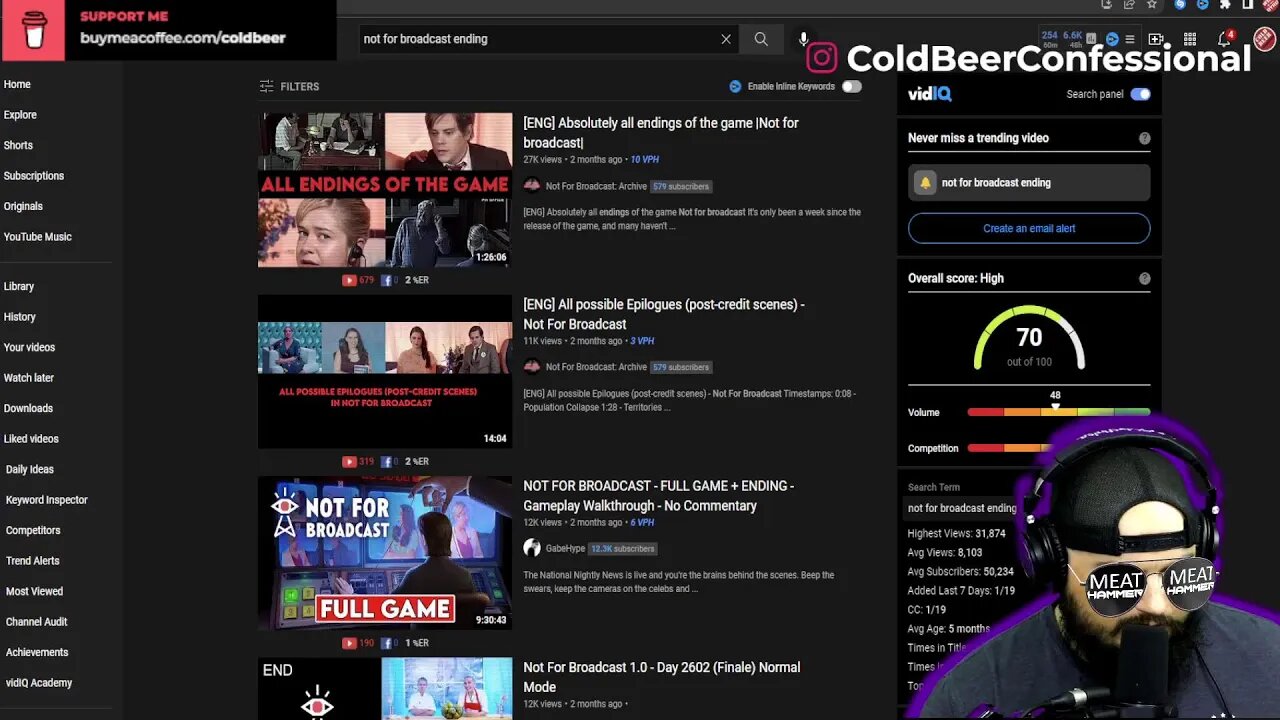Open video title All possible Epilogues (post-credit scenes)
Screen dimensions: 1280x720
[x=664, y=314]
